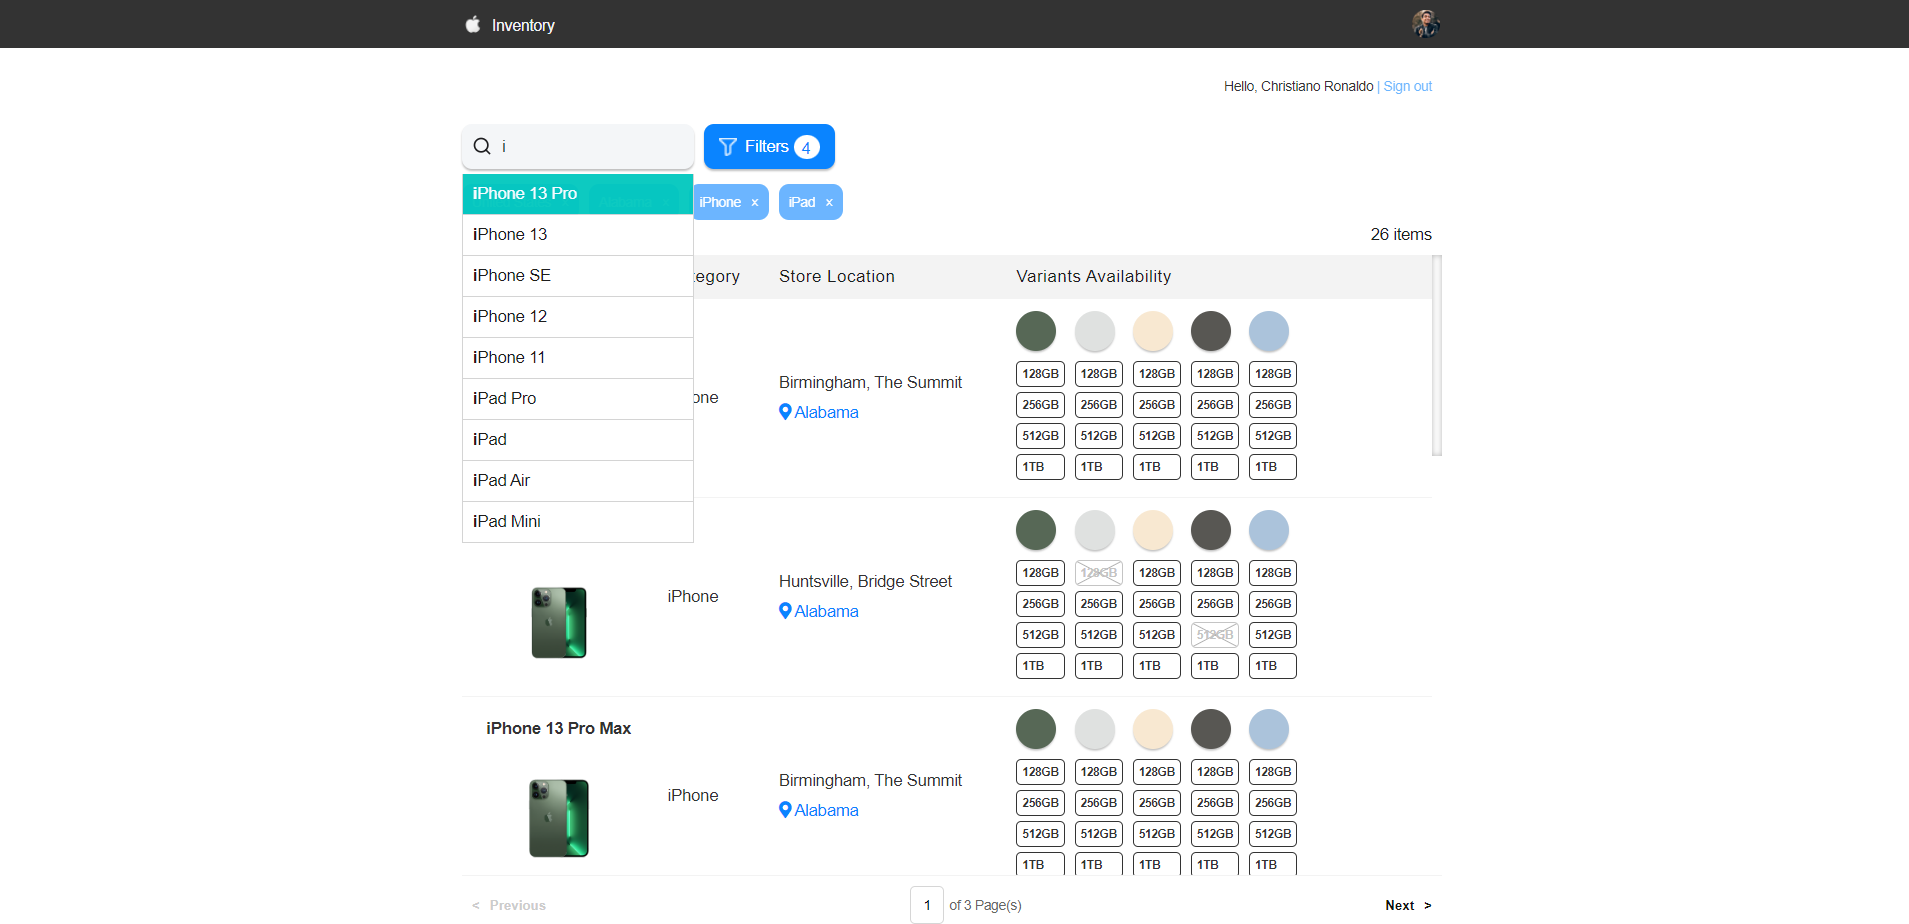Click the Next page button
1909x924 pixels.
point(1408,905)
